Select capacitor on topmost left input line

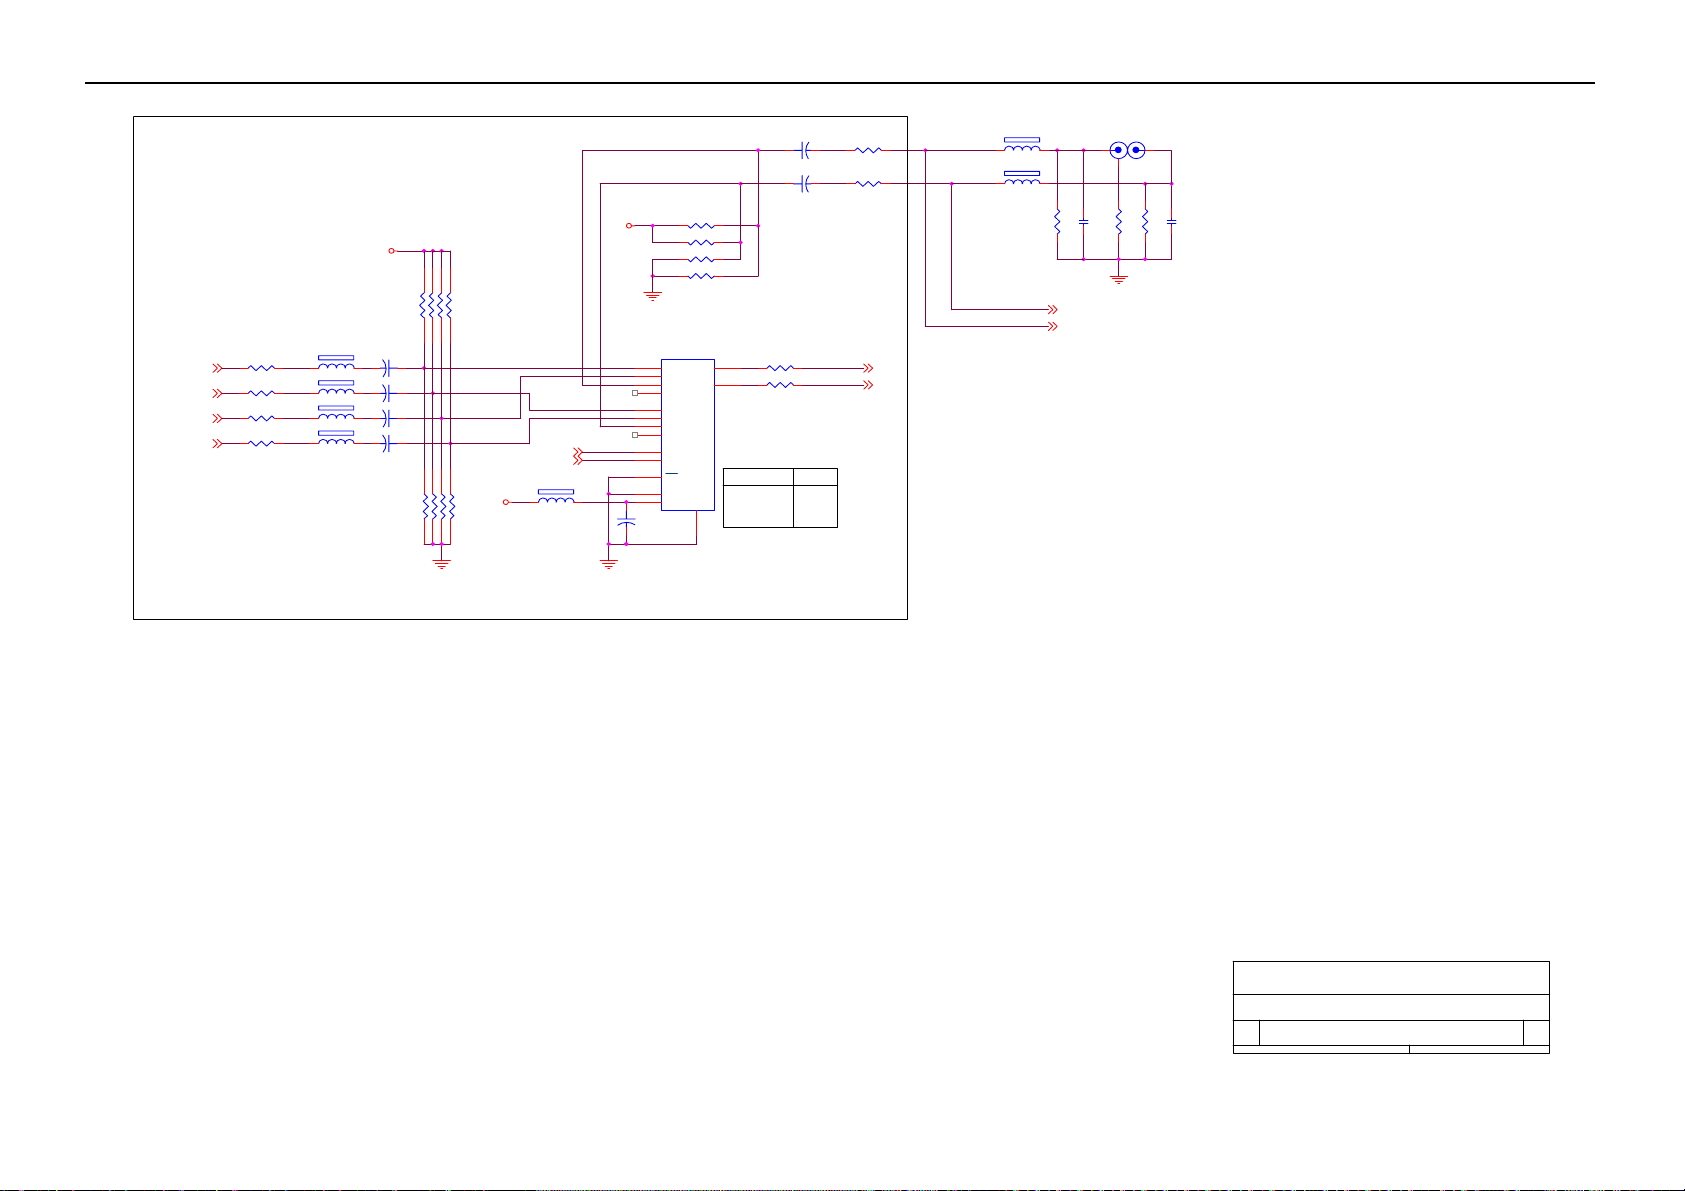click(389, 368)
